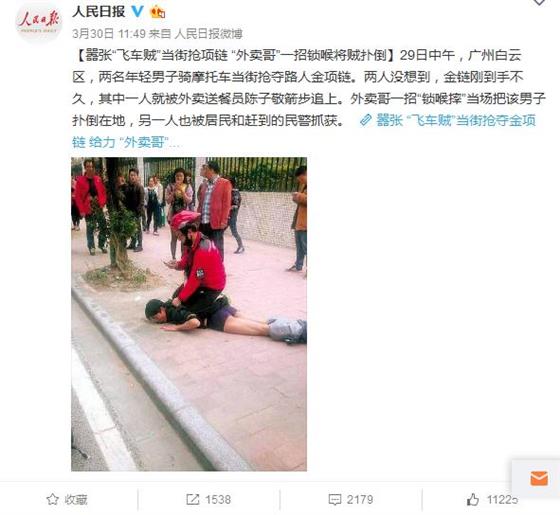Click the repost share icon
Viewport: 560px width, 515px height.
(x=192, y=499)
